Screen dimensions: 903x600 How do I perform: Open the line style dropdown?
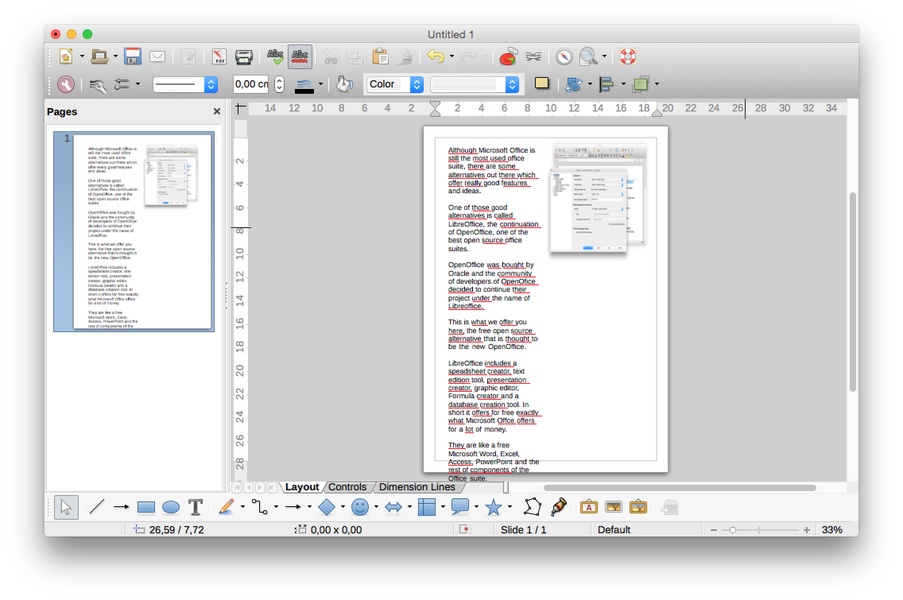pyautogui.click(x=185, y=85)
